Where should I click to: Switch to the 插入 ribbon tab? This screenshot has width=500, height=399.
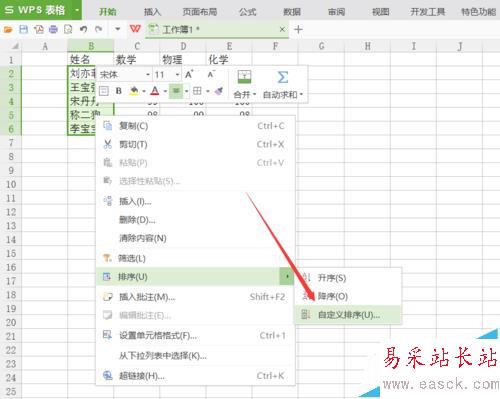point(152,12)
